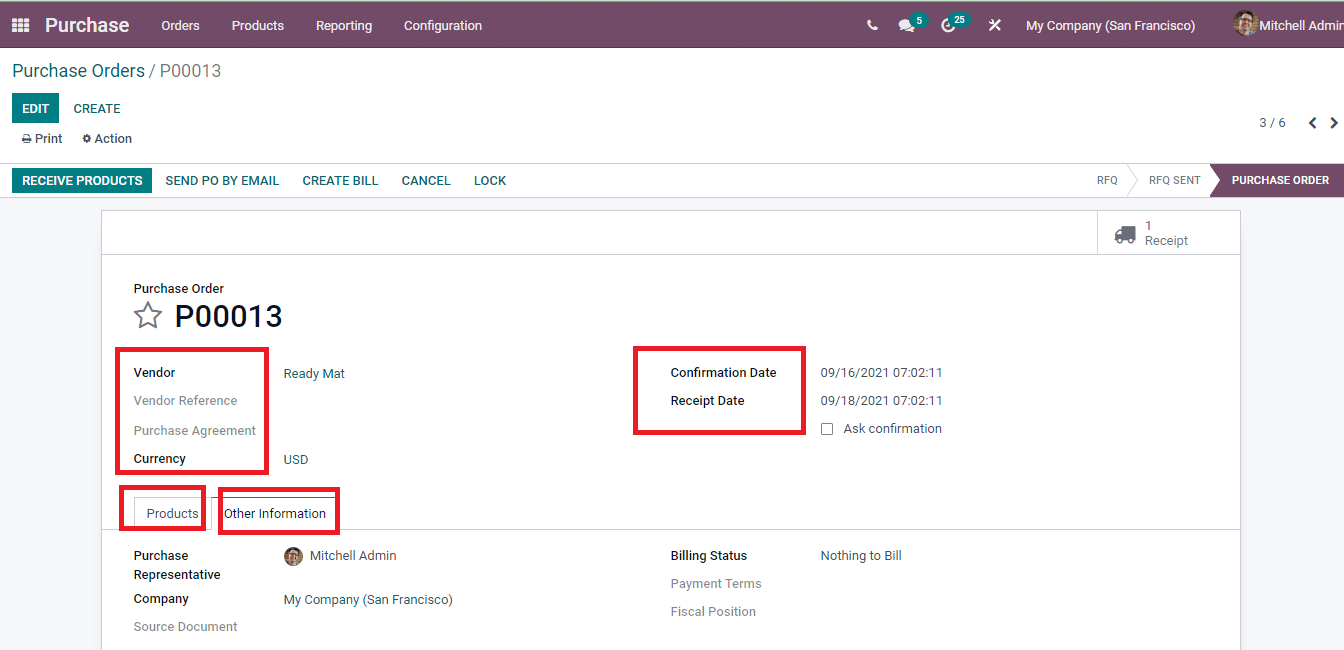The image size is (1344, 650).
Task: Open the conversations chat icon
Action: (x=907, y=26)
